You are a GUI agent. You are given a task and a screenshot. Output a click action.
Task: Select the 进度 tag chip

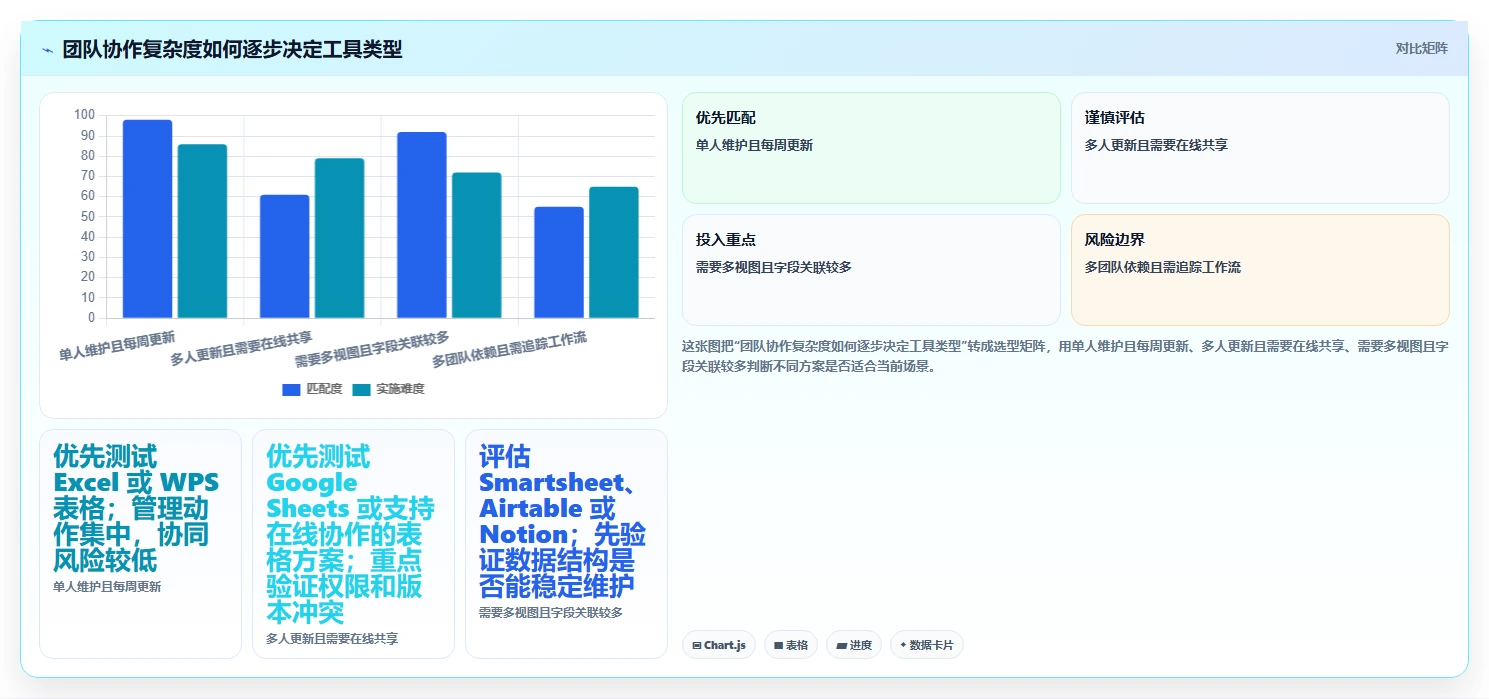(854, 645)
